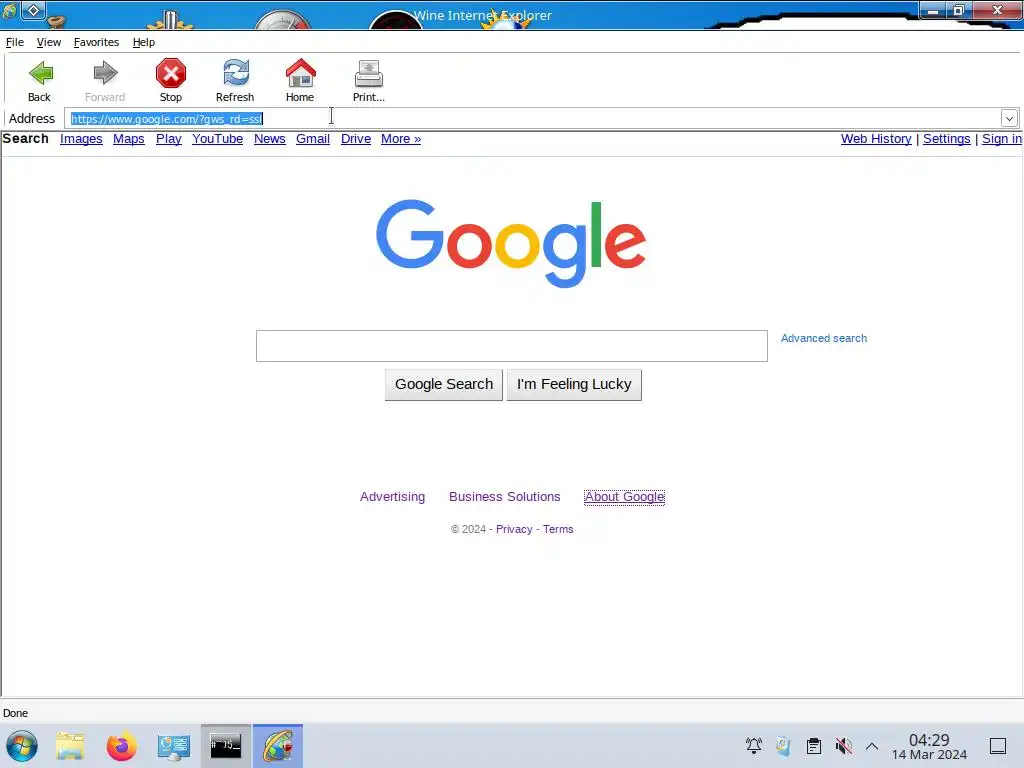Open the File menu
The height and width of the screenshot is (768, 1024).
[x=14, y=42]
